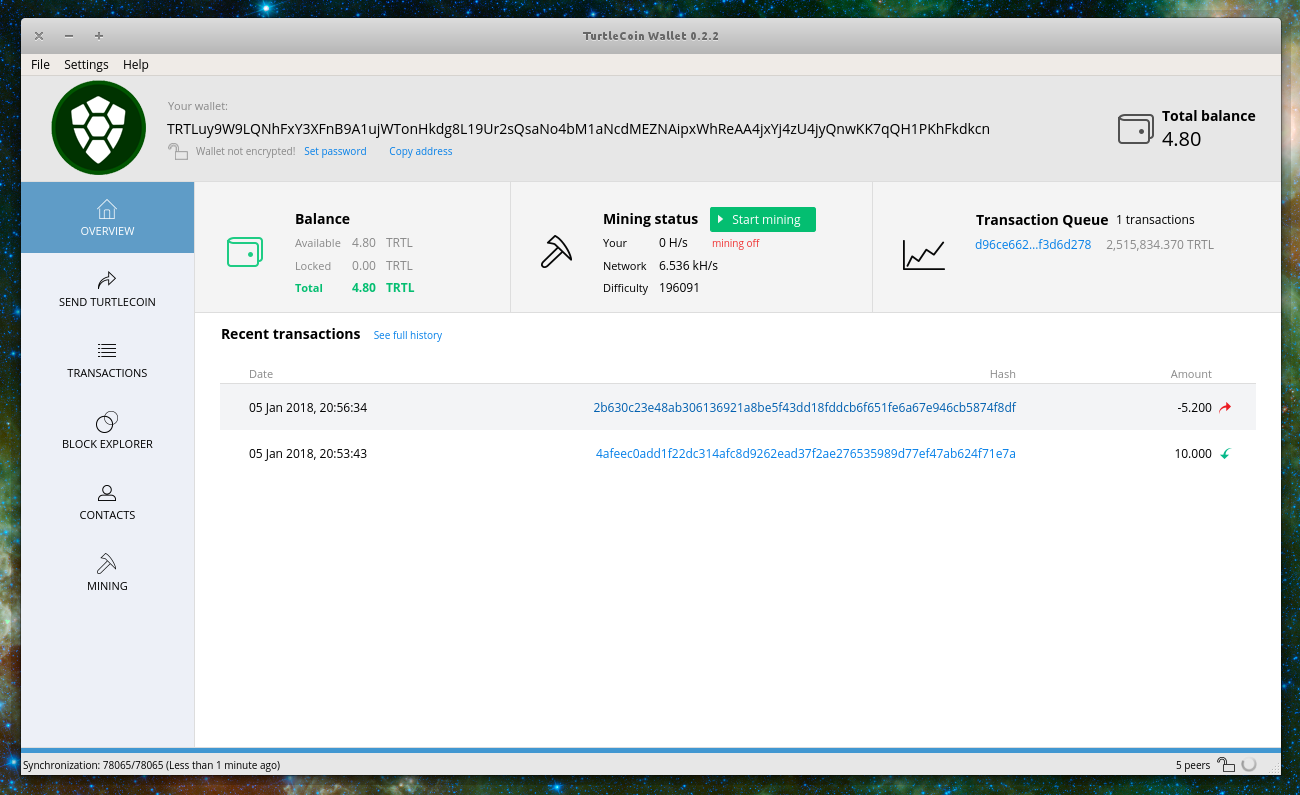Screen dimensions: 1300x795
Task: Click the sync spinner icon in status bar
Action: point(1249,765)
